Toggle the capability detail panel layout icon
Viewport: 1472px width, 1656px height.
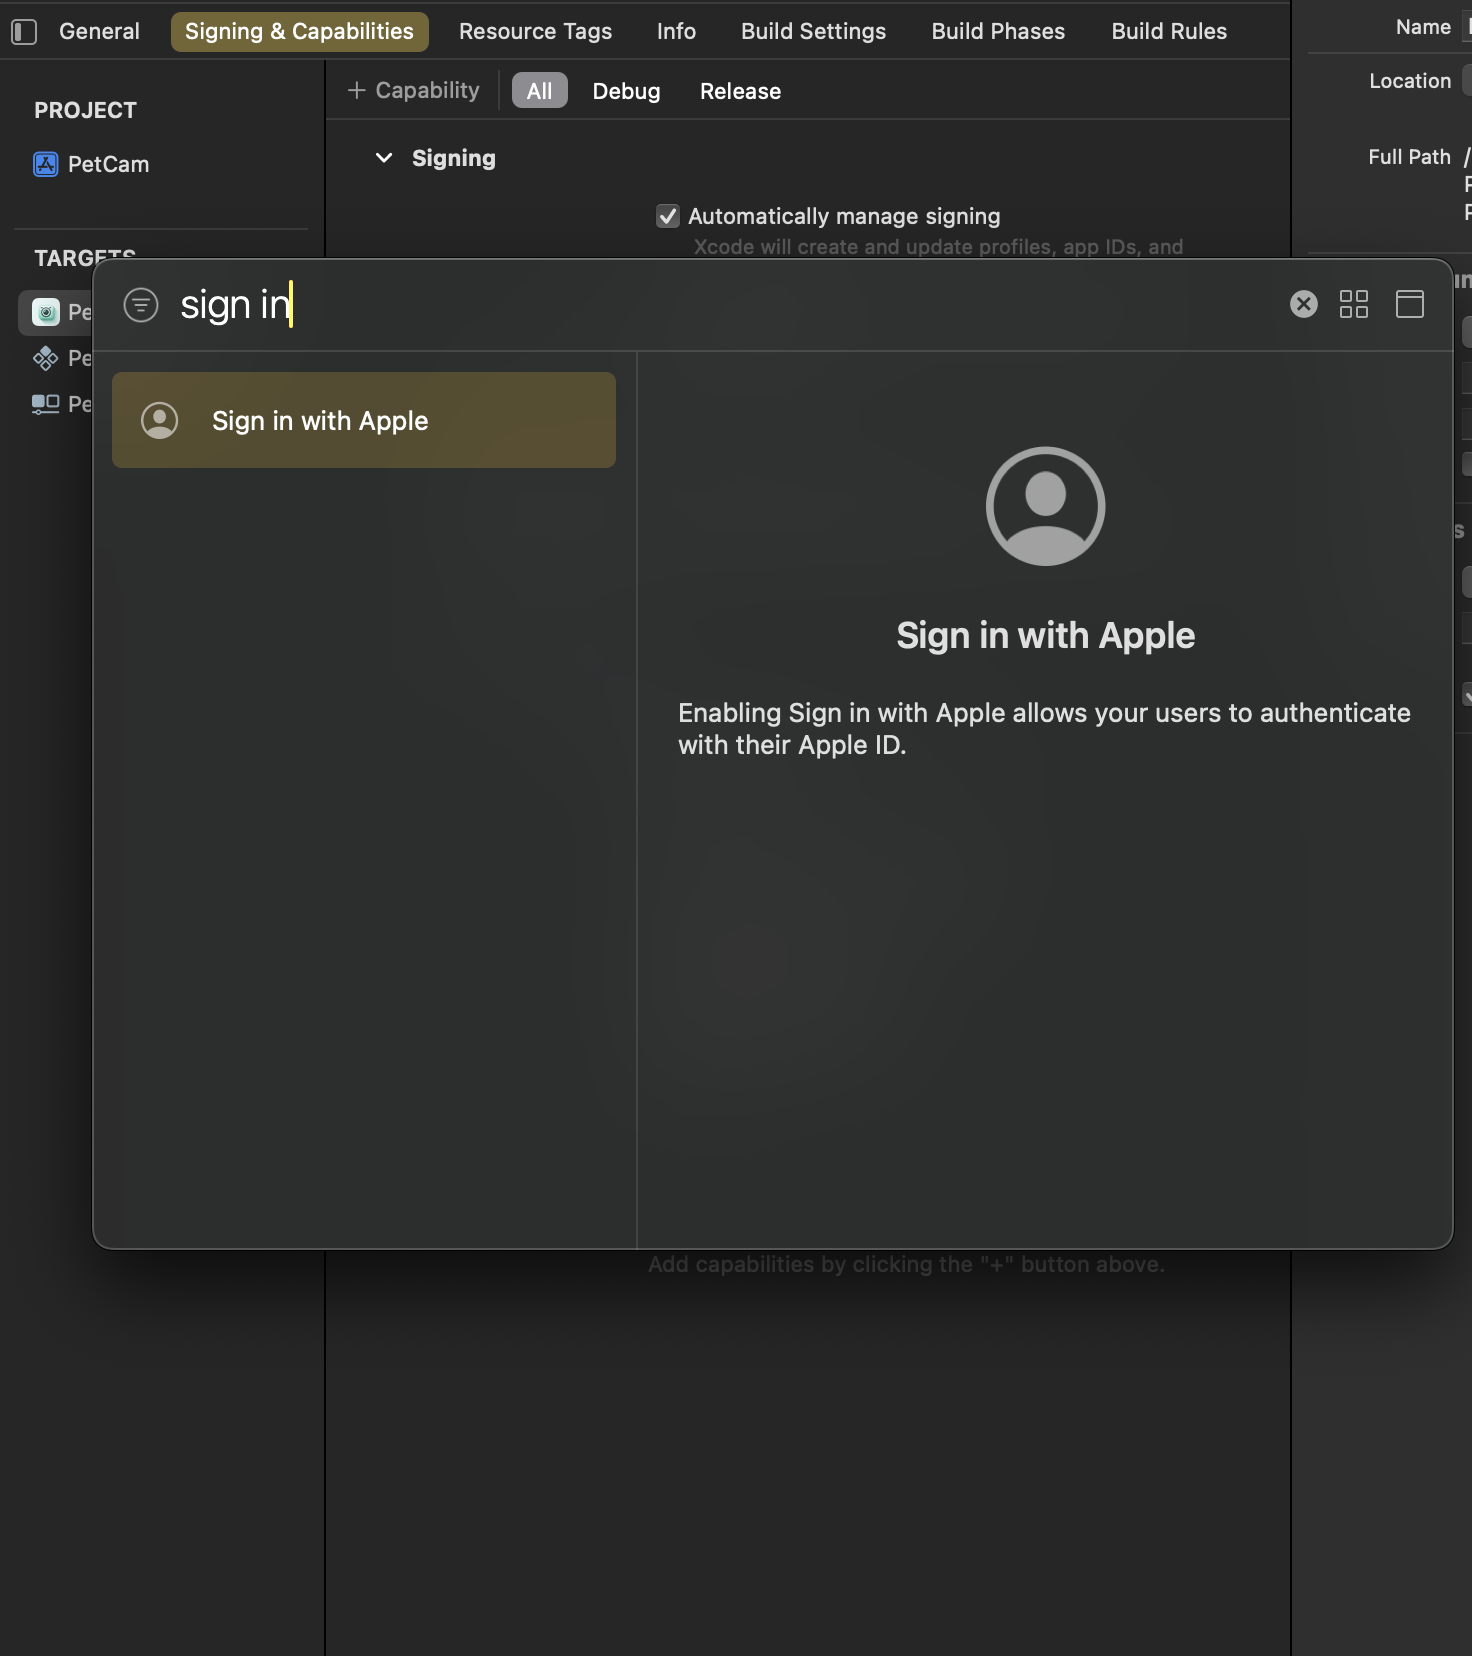[x=1410, y=304]
